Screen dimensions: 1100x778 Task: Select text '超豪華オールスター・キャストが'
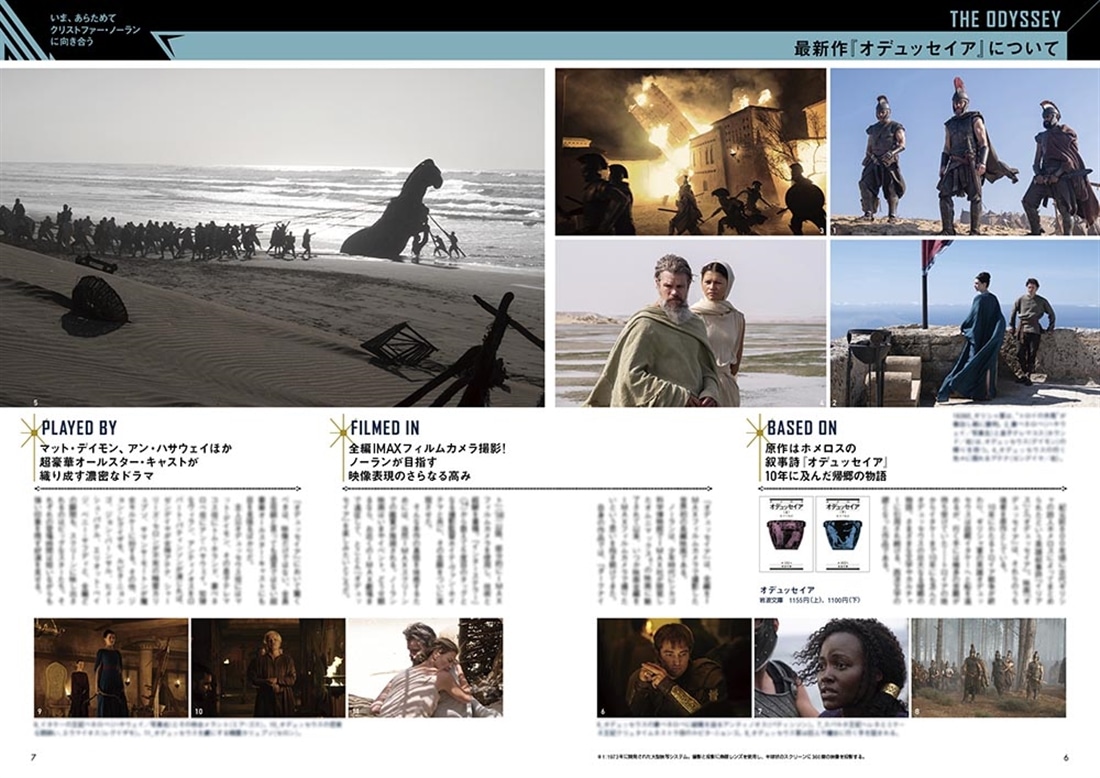pyautogui.click(x=119, y=462)
